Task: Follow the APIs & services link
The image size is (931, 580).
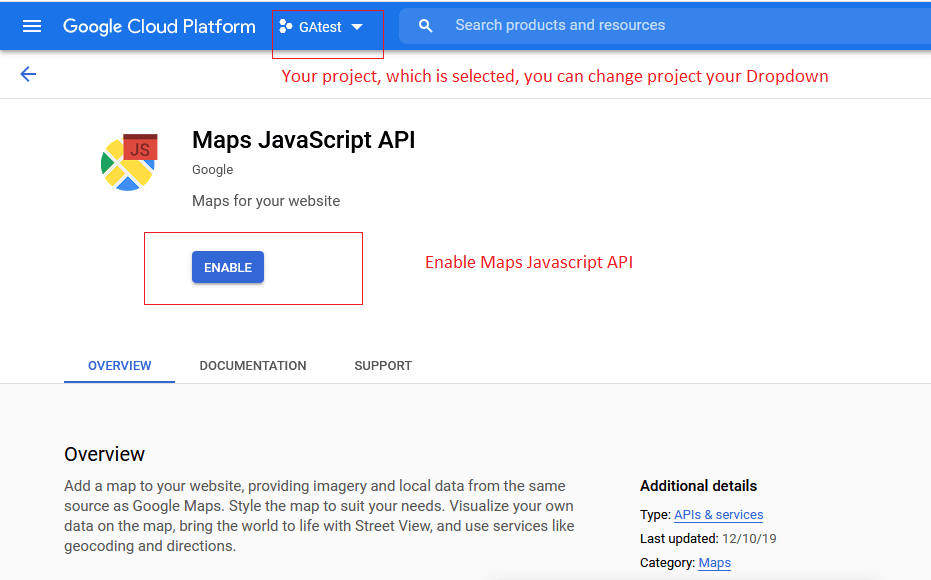Action: (x=718, y=515)
